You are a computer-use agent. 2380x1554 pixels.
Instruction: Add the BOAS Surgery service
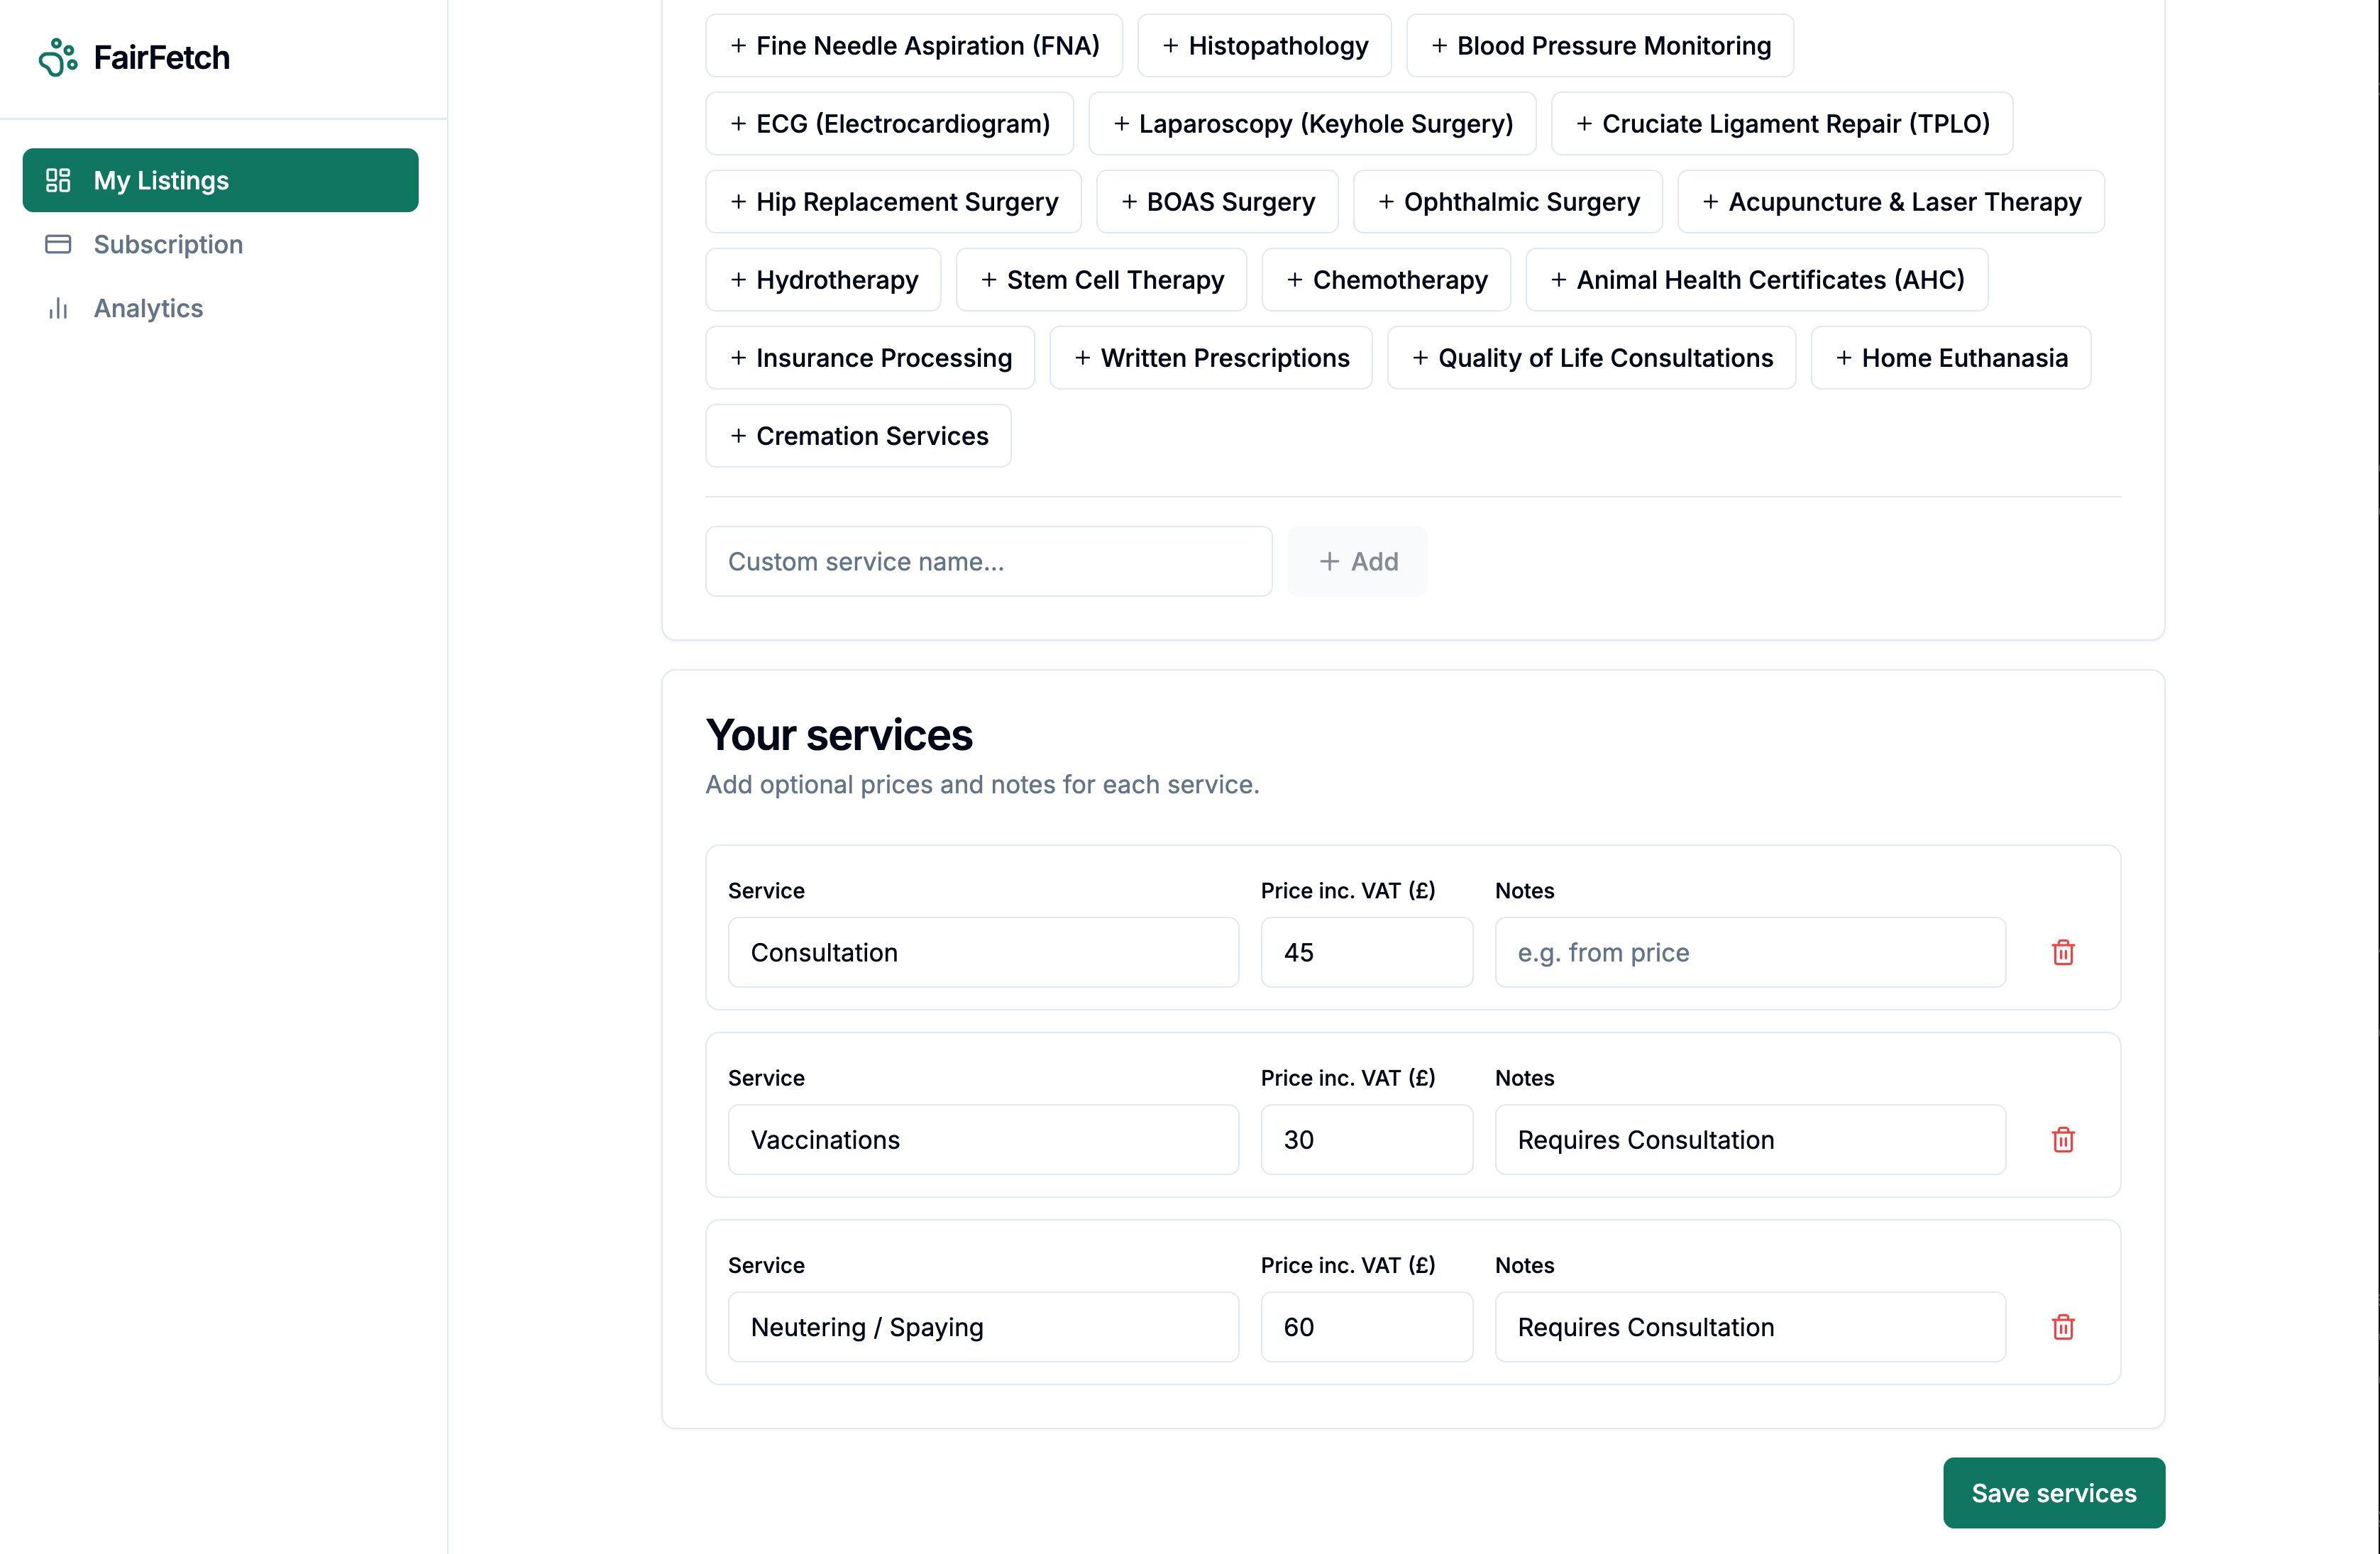[1217, 201]
